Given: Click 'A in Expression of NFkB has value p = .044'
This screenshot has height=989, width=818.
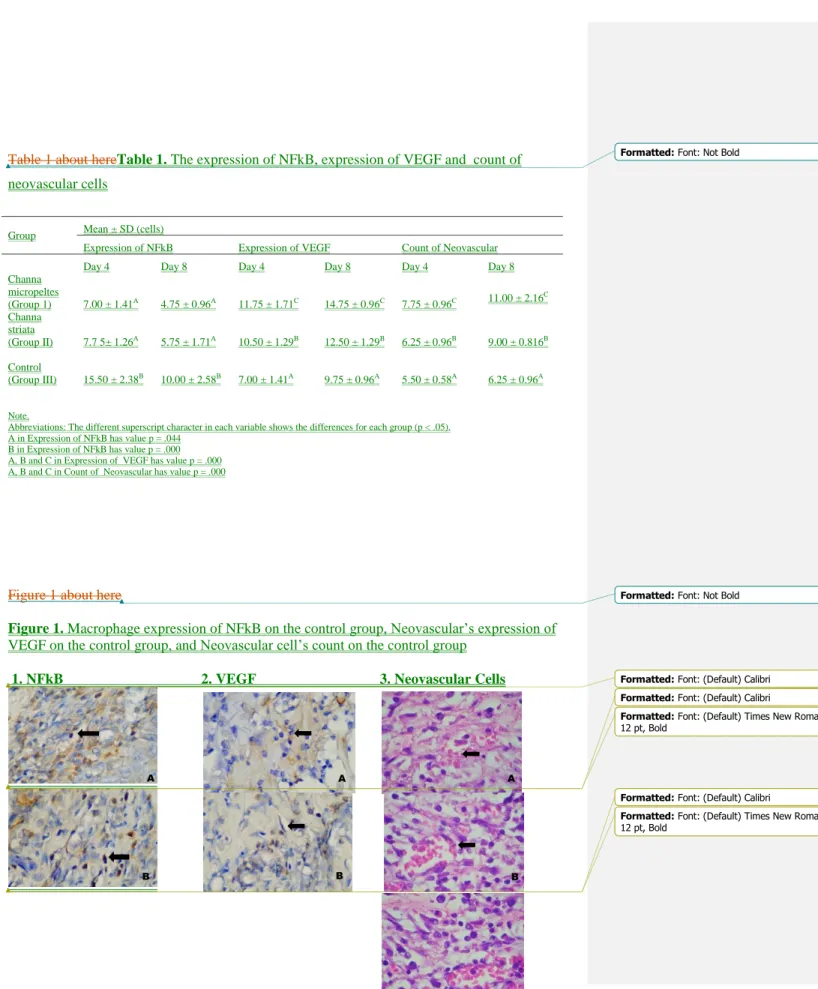Looking at the screenshot, I should (x=95, y=438).
